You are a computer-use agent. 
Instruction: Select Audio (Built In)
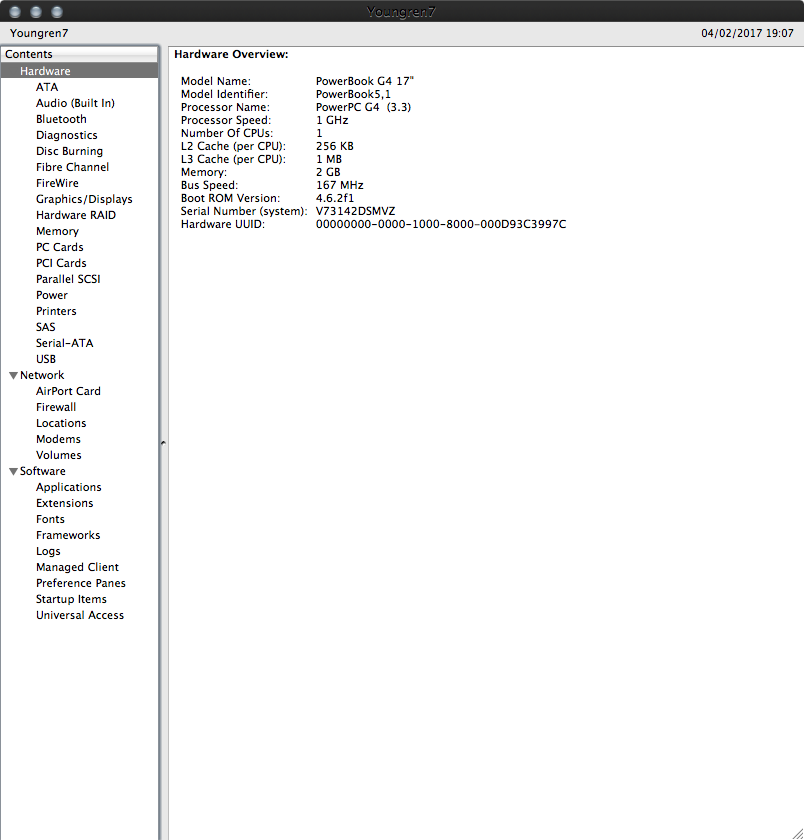(x=75, y=103)
